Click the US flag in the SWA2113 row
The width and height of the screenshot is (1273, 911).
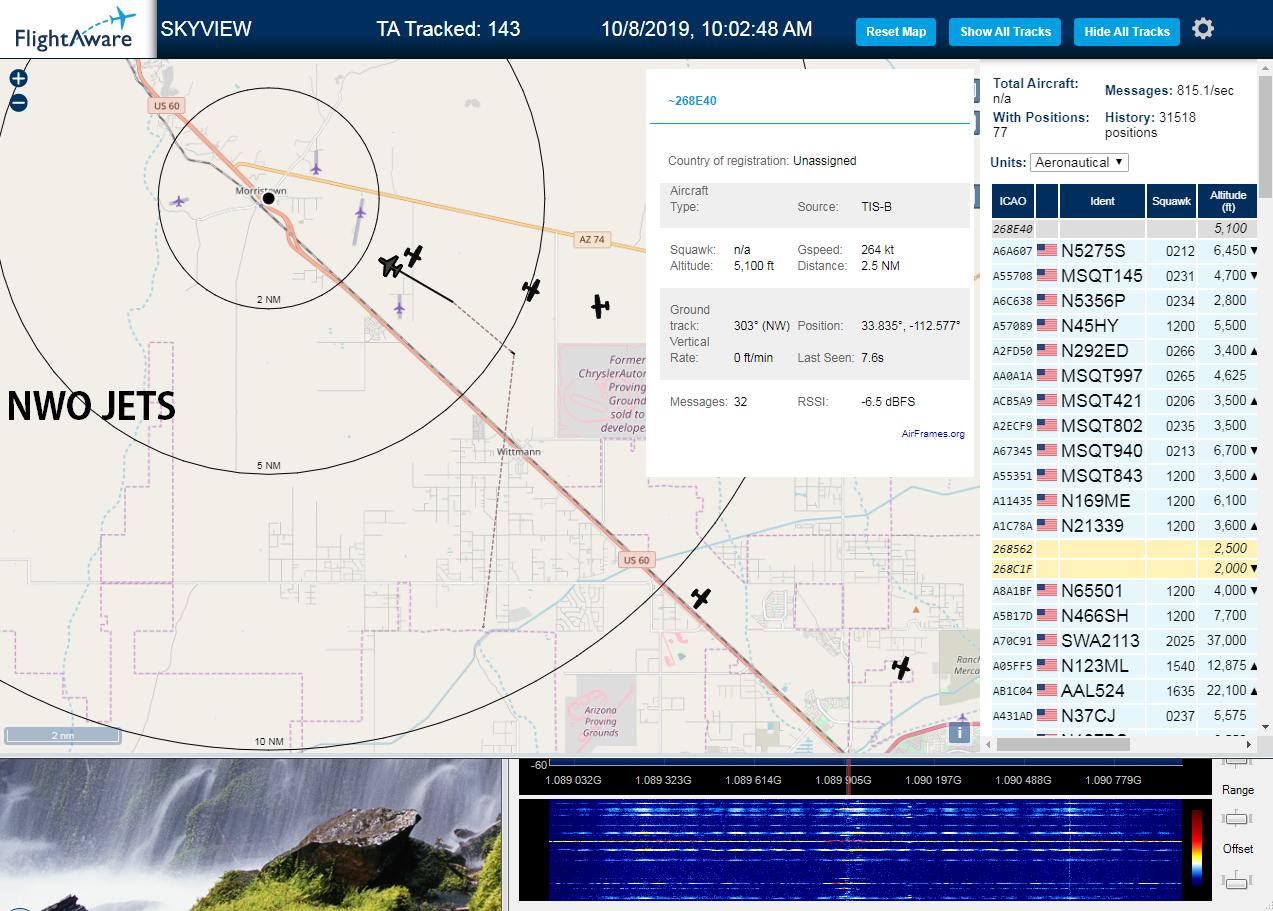tap(1047, 640)
